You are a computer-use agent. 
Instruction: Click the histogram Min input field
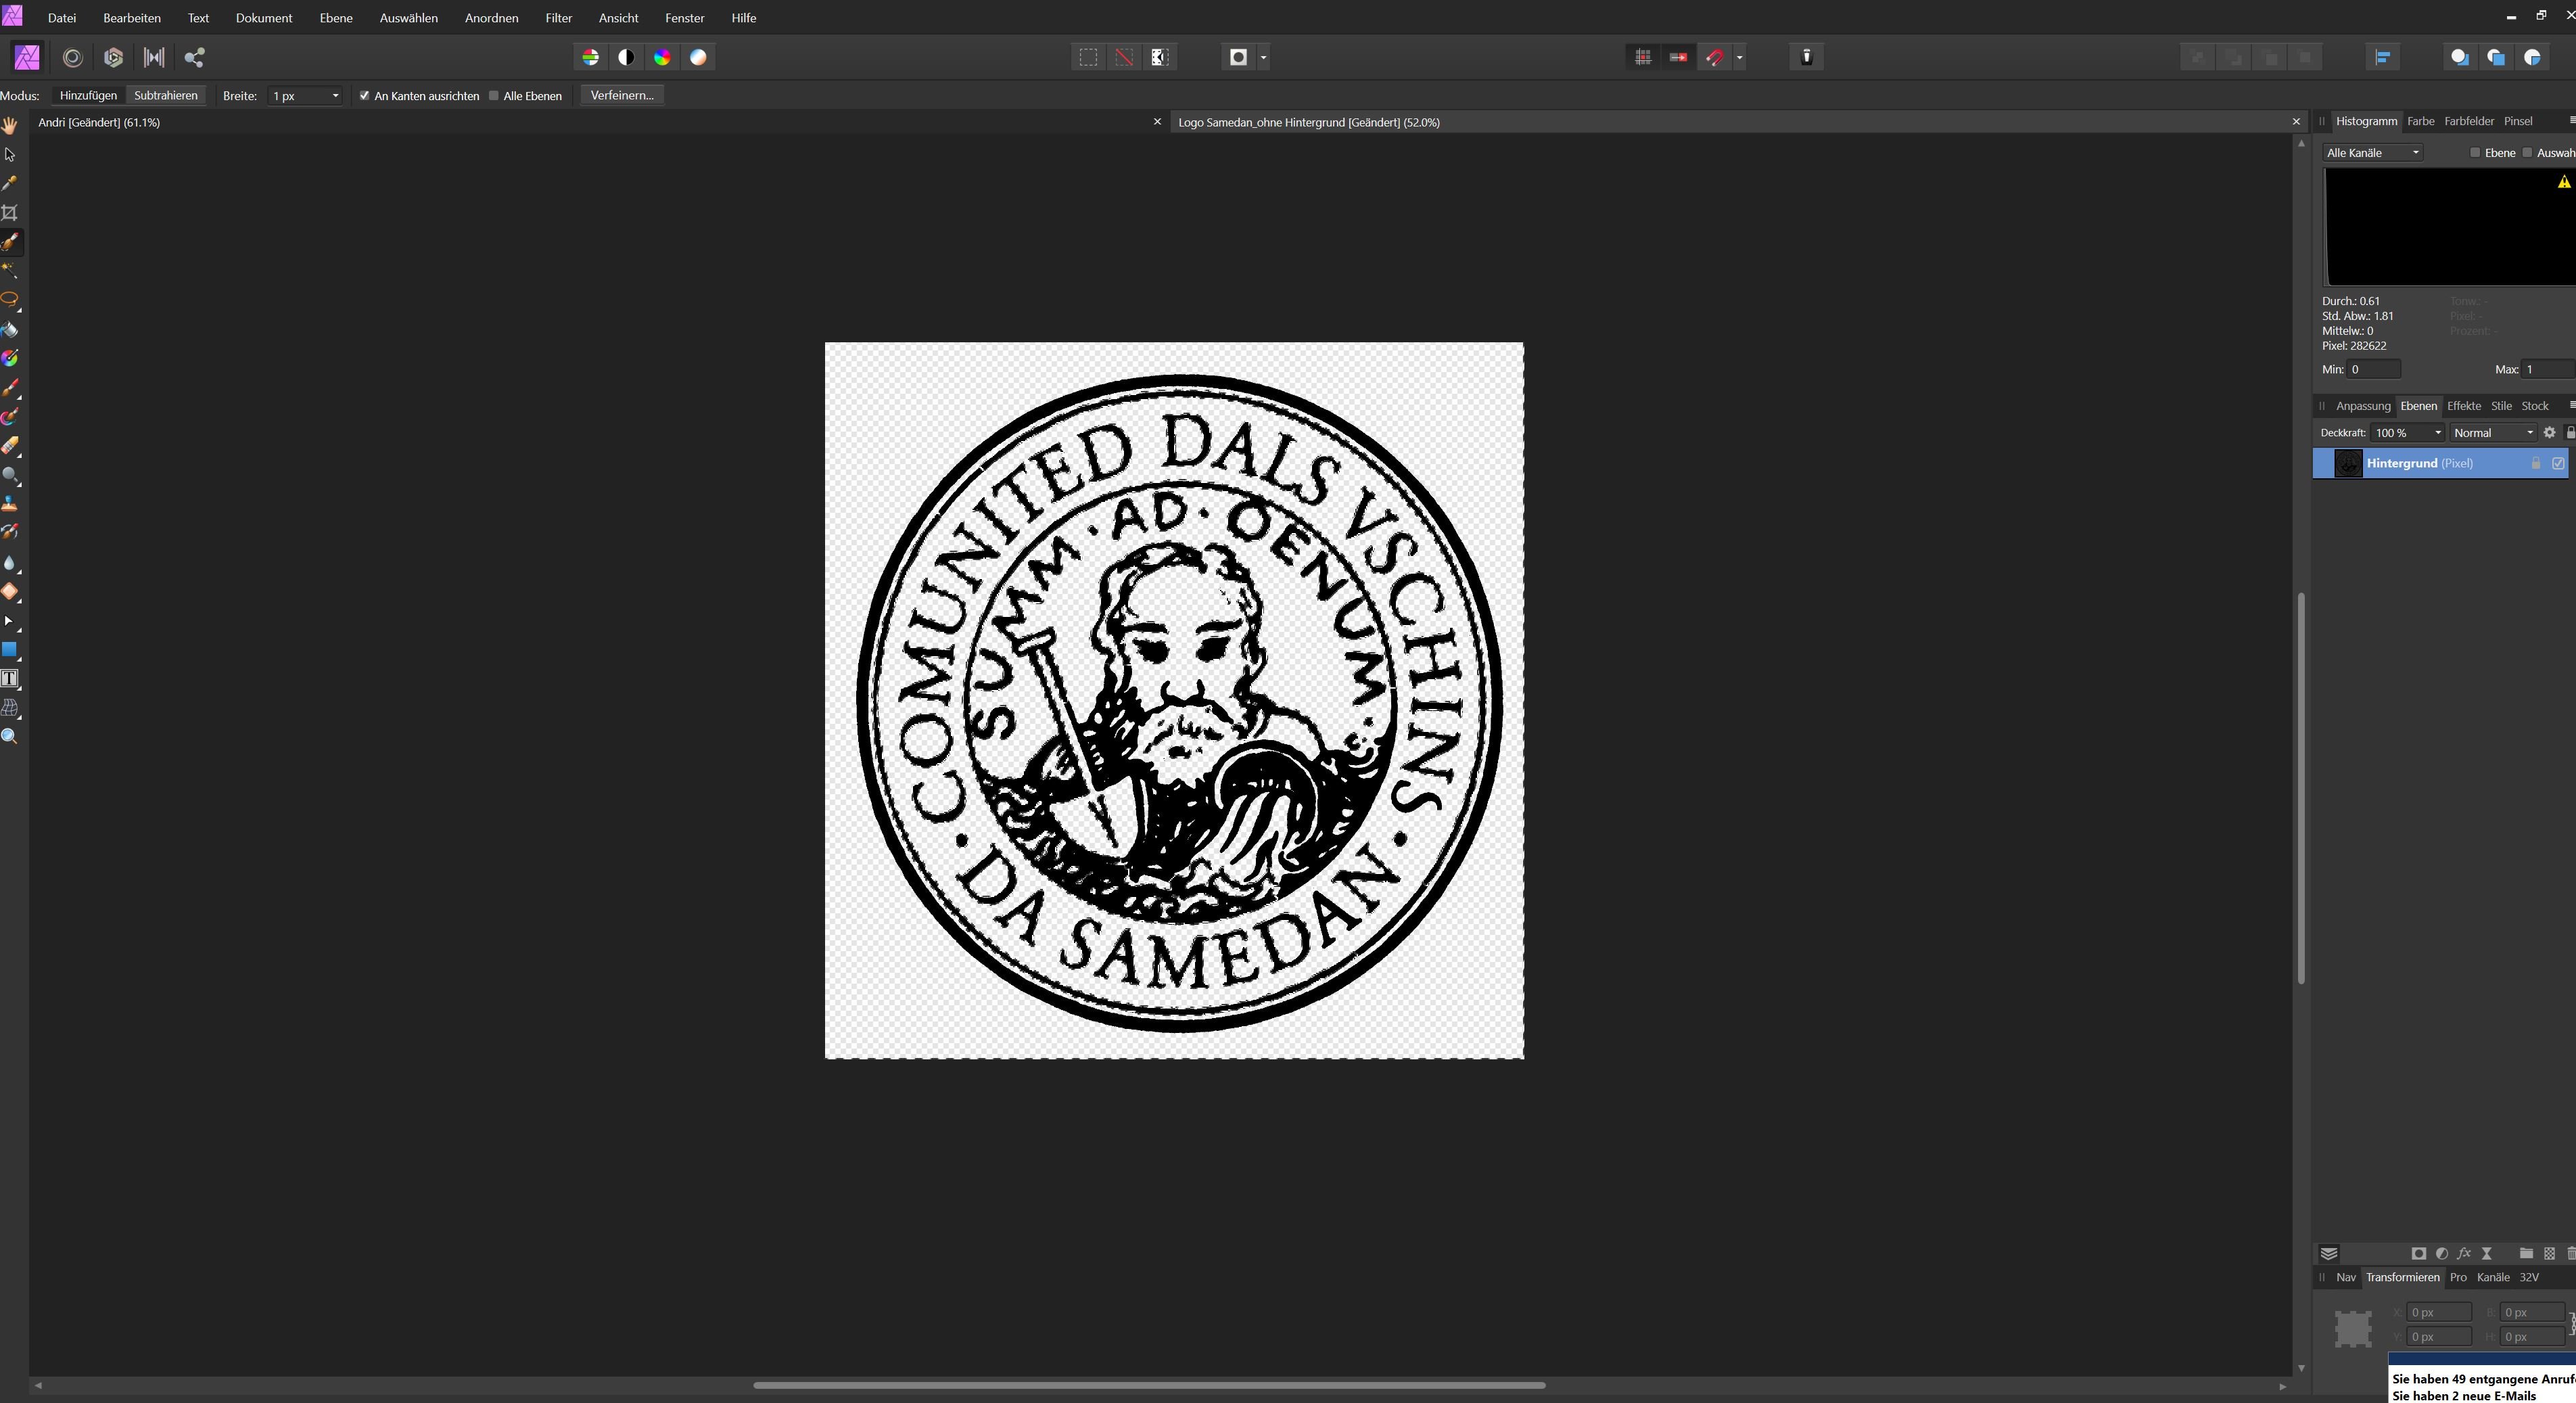tap(2374, 369)
